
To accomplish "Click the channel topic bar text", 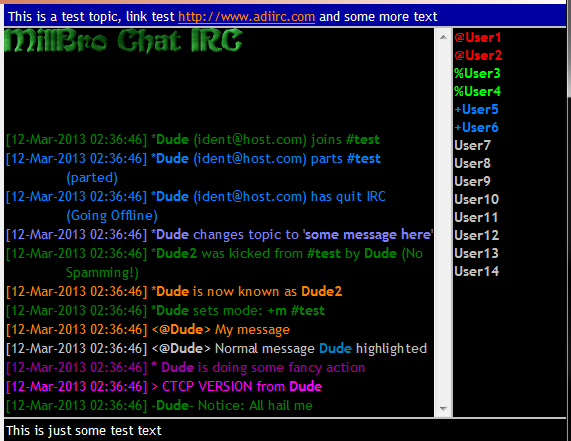I will (x=223, y=17).
